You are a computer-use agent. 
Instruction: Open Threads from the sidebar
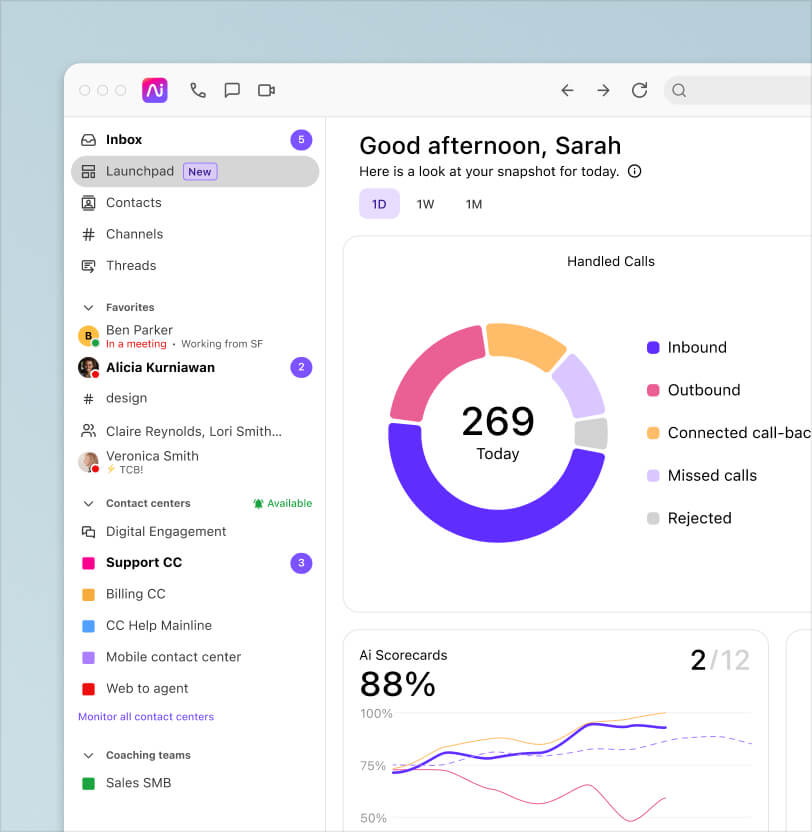87,265
